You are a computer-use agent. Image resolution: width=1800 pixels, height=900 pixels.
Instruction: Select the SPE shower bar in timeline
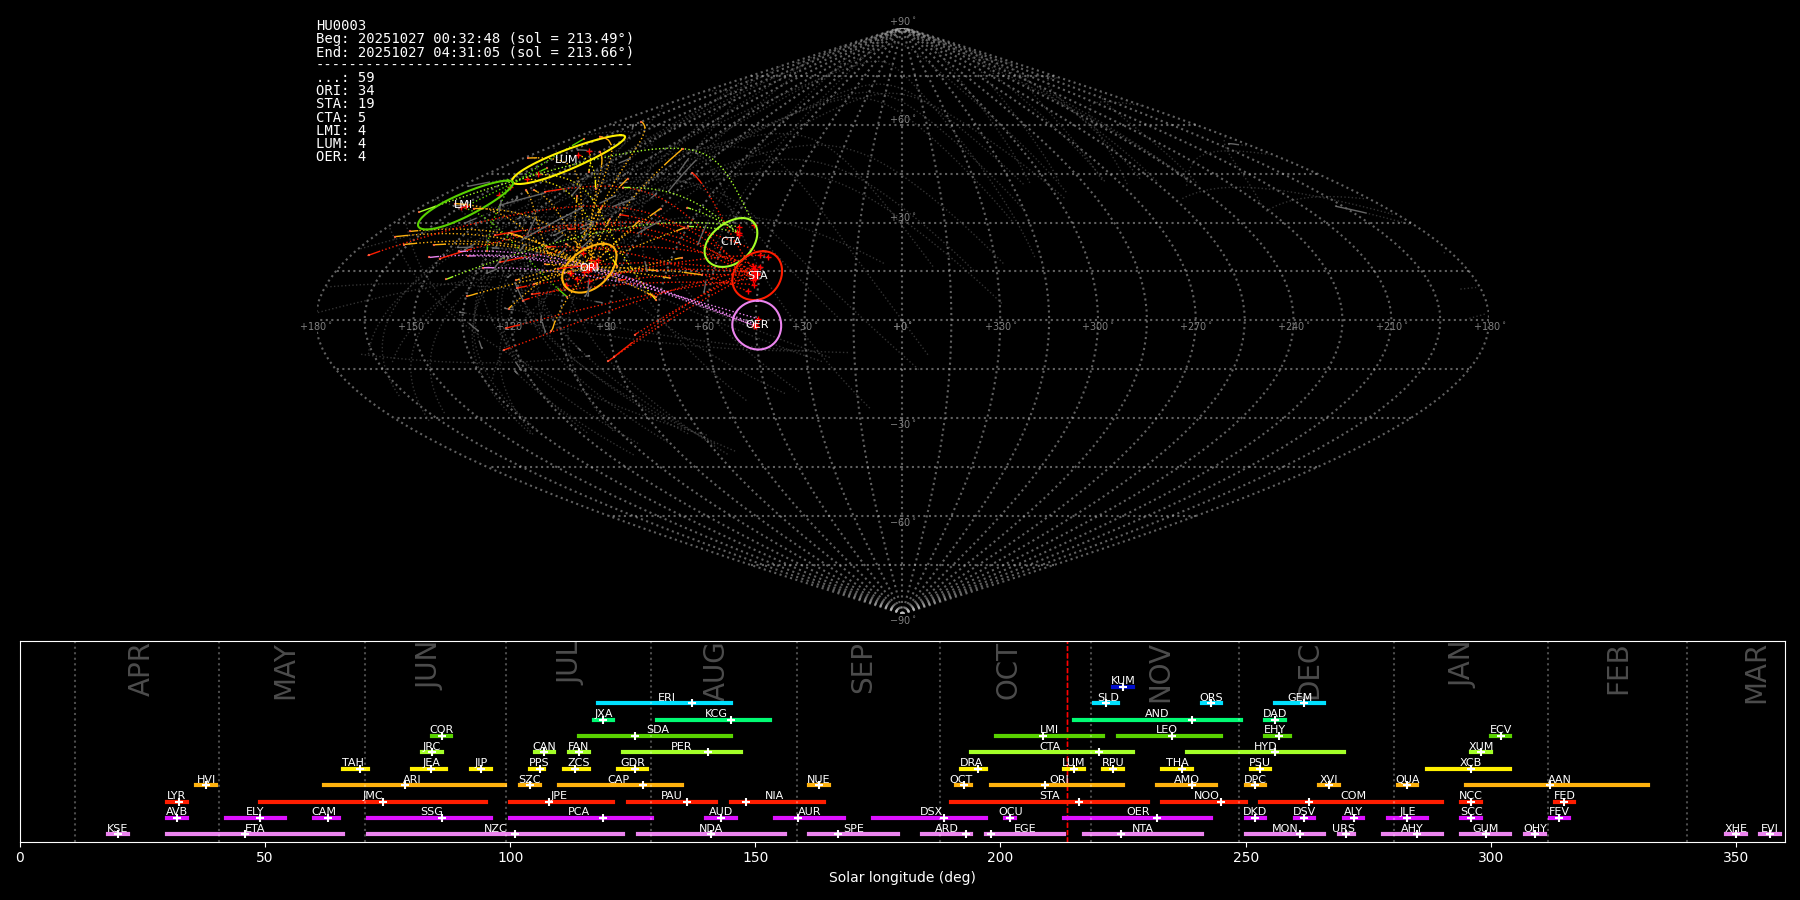[853, 834]
